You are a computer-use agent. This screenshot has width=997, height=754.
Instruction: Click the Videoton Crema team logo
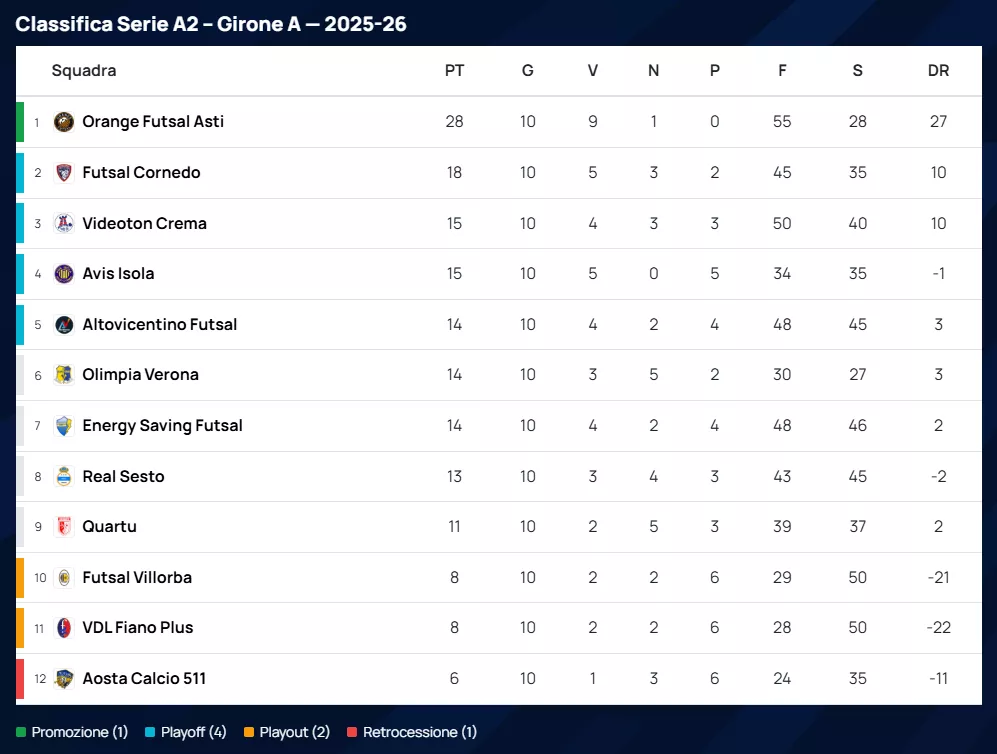pyautogui.click(x=64, y=223)
